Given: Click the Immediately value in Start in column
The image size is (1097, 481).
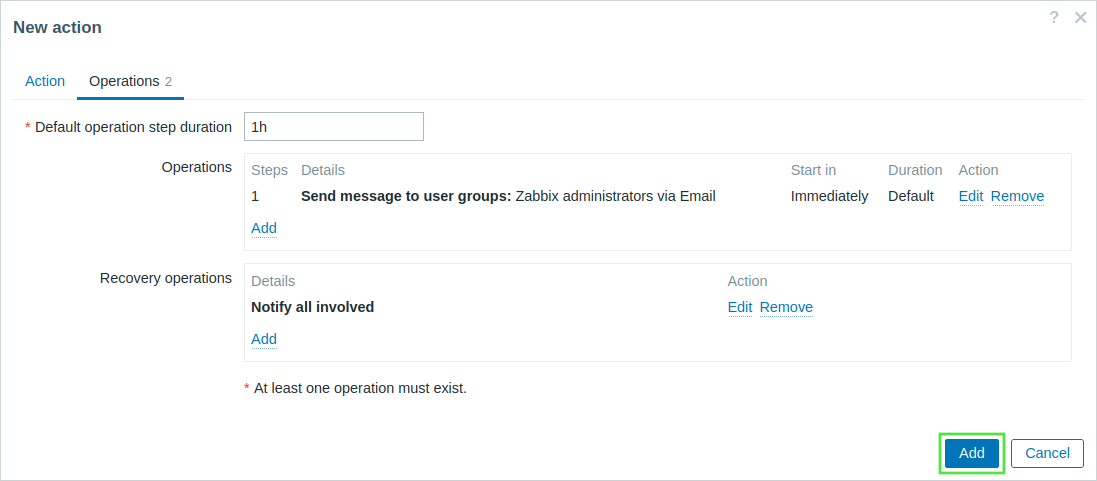Looking at the screenshot, I should (830, 196).
